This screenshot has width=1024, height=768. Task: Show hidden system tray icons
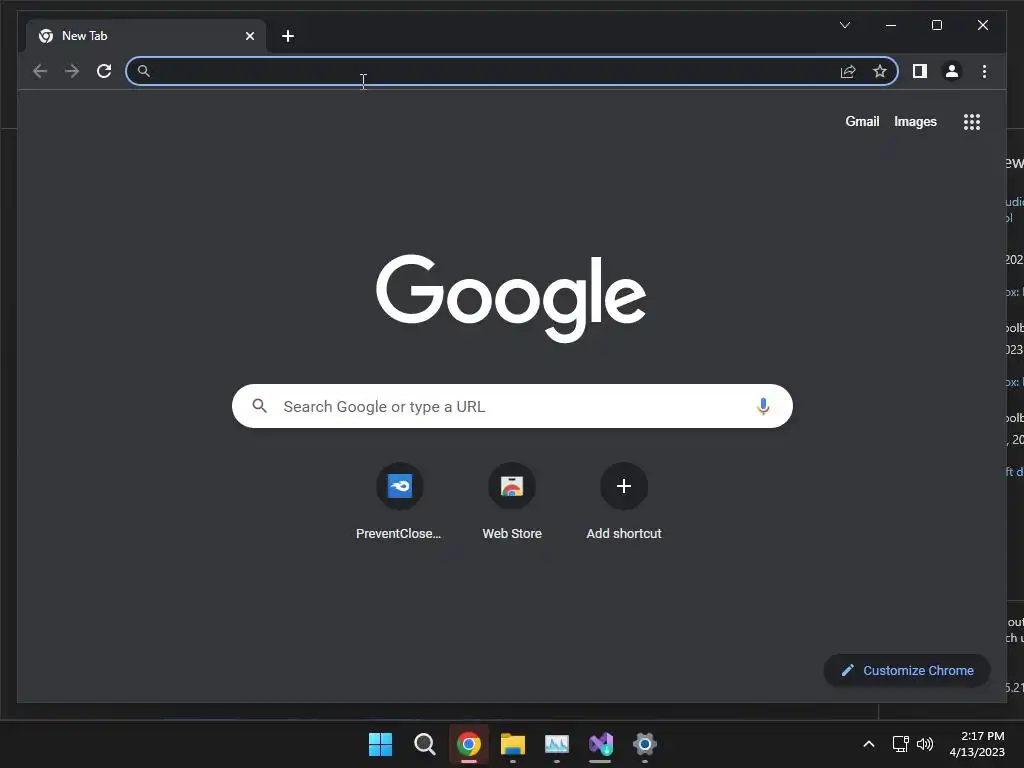(x=869, y=744)
